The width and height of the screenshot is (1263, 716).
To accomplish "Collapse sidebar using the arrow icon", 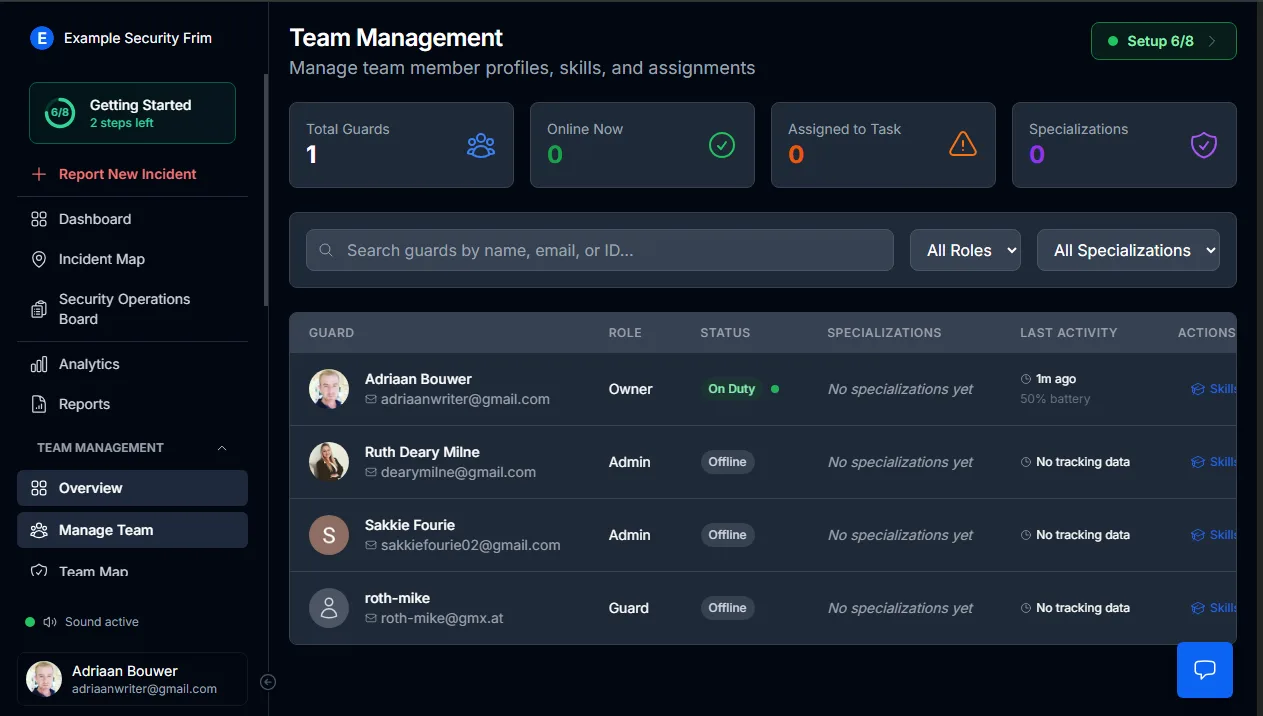I will (x=268, y=682).
